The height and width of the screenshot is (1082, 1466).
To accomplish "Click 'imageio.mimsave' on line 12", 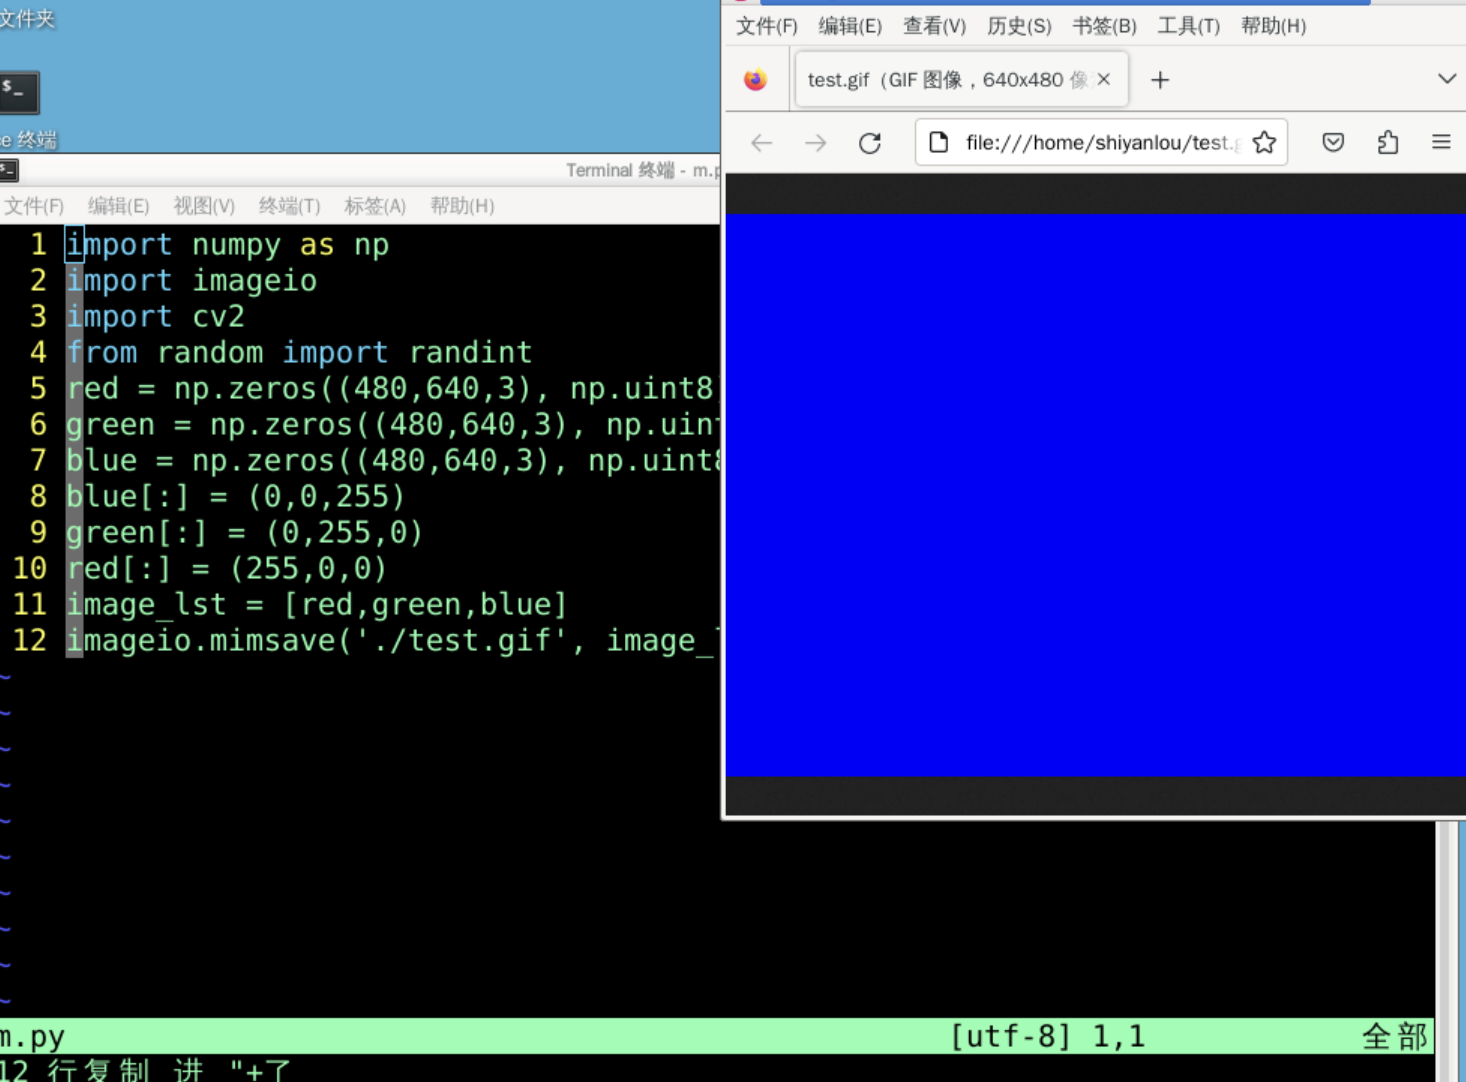I will 200,640.
